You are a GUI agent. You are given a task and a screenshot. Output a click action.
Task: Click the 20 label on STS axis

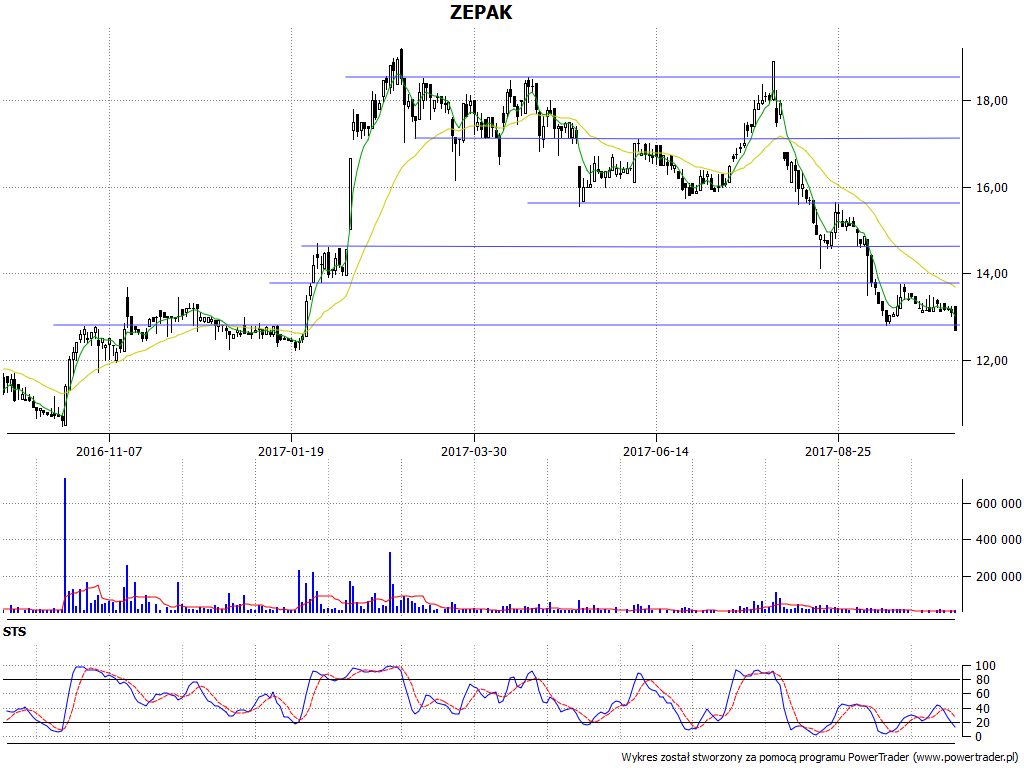click(983, 723)
